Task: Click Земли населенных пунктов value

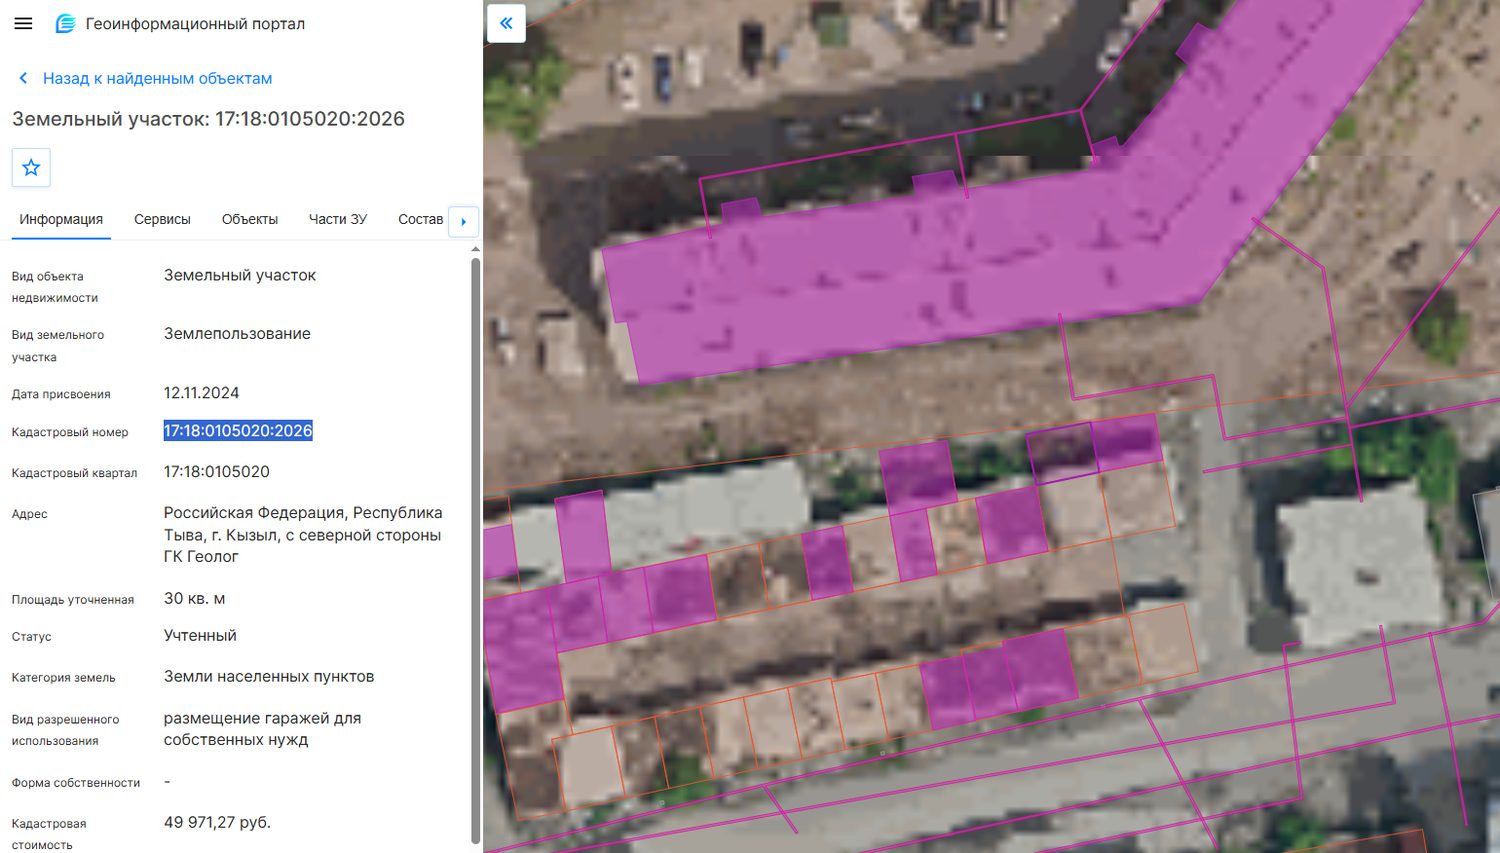Action: coord(269,677)
